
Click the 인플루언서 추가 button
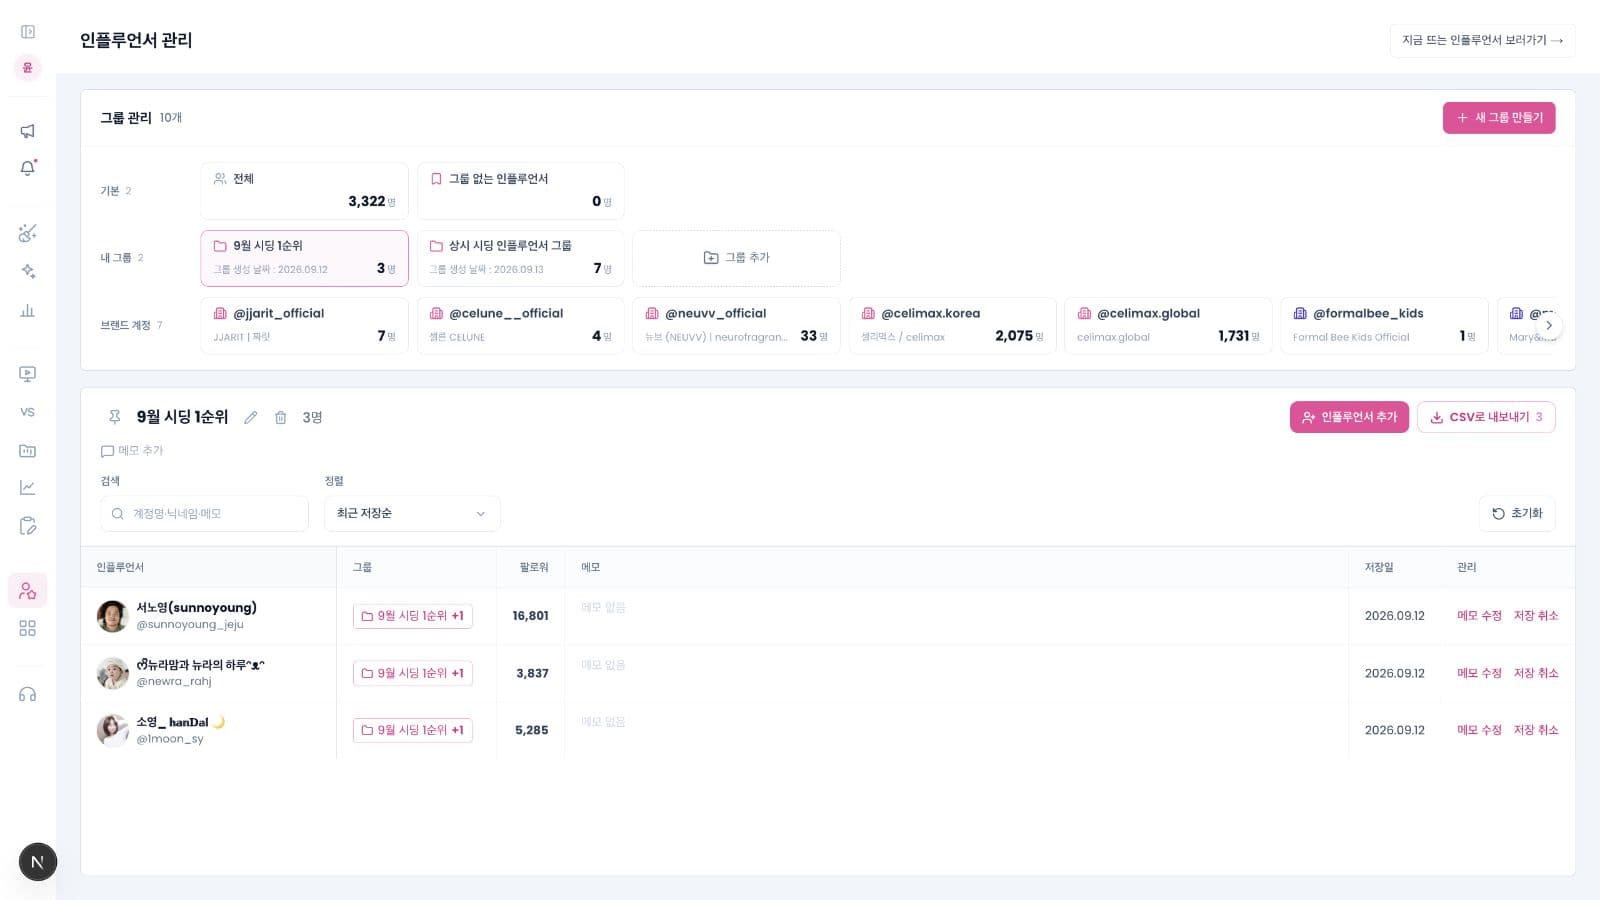pyautogui.click(x=1349, y=417)
